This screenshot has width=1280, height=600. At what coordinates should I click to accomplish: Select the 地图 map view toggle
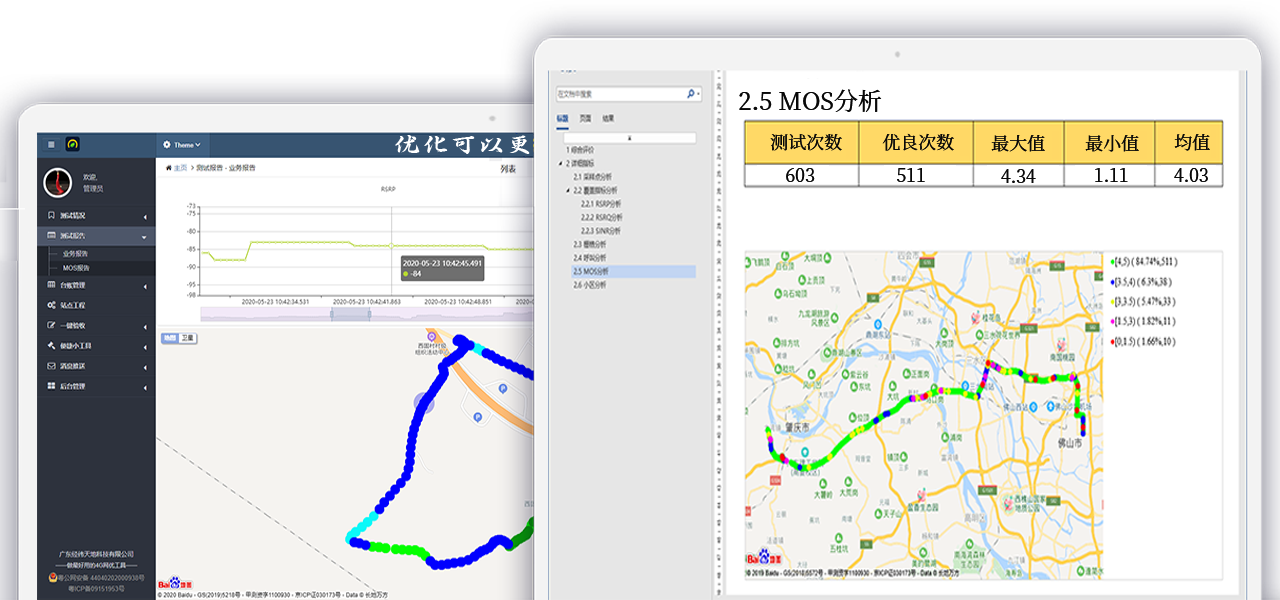coord(170,338)
